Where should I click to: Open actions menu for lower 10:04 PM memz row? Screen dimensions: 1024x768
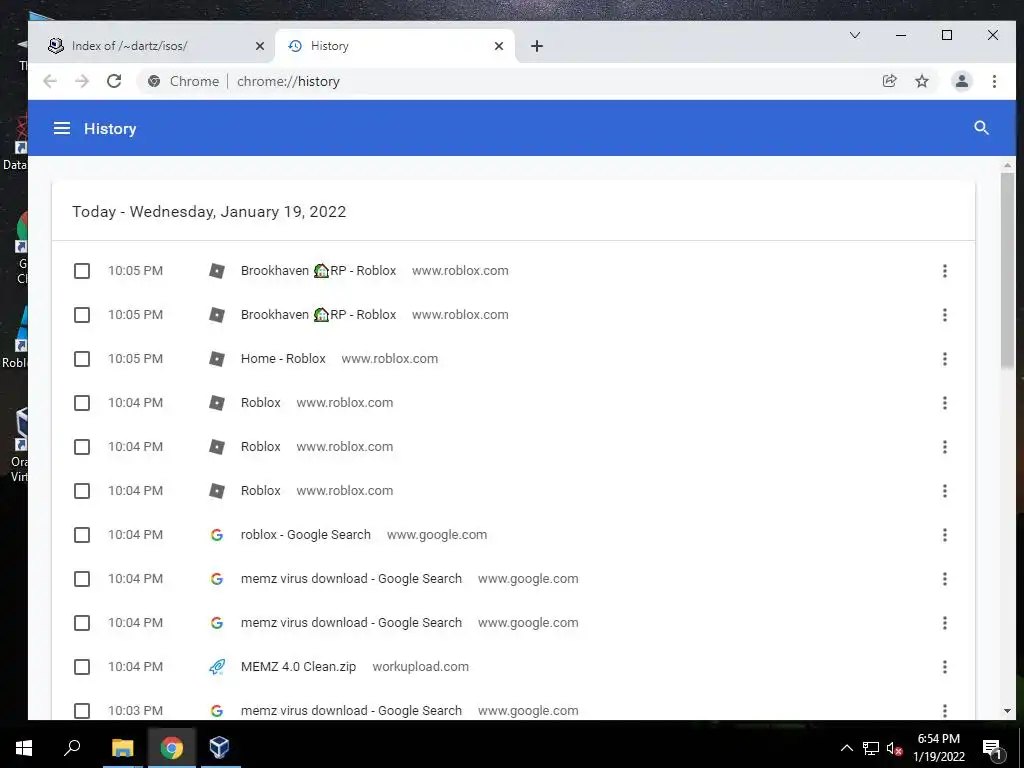click(944, 623)
